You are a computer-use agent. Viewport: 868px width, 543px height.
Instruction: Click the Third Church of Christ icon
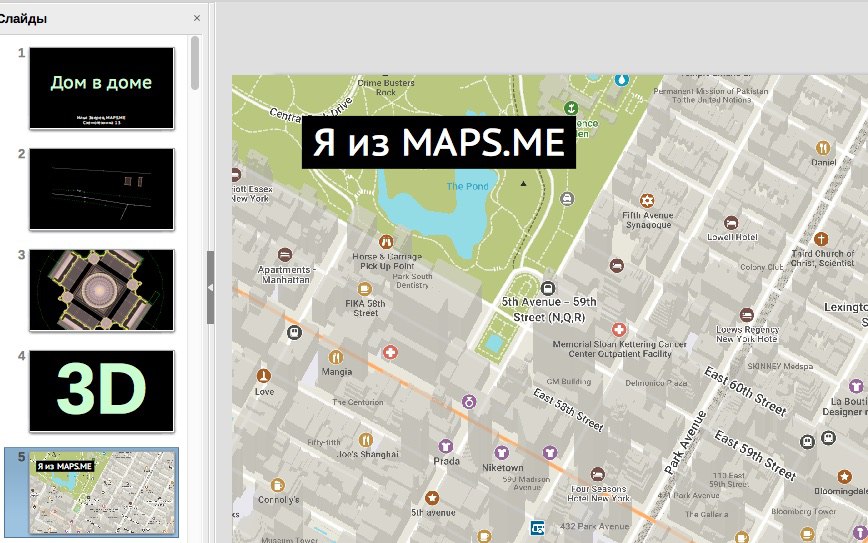click(821, 239)
